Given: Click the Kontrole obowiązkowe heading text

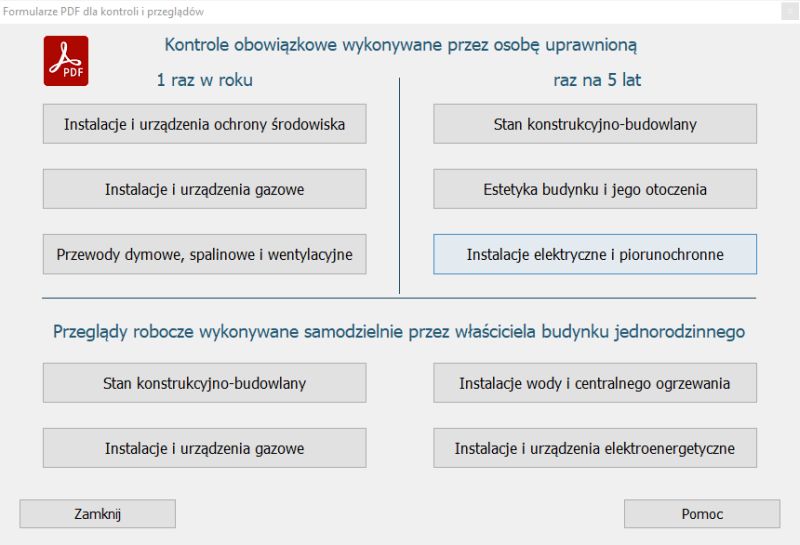Looking at the screenshot, I should point(399,45).
